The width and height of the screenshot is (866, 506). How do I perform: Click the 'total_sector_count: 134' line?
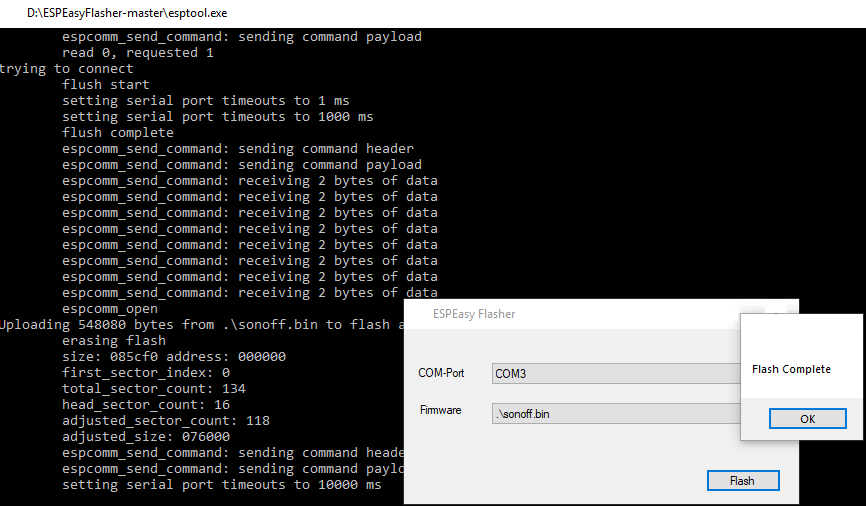click(x=154, y=388)
